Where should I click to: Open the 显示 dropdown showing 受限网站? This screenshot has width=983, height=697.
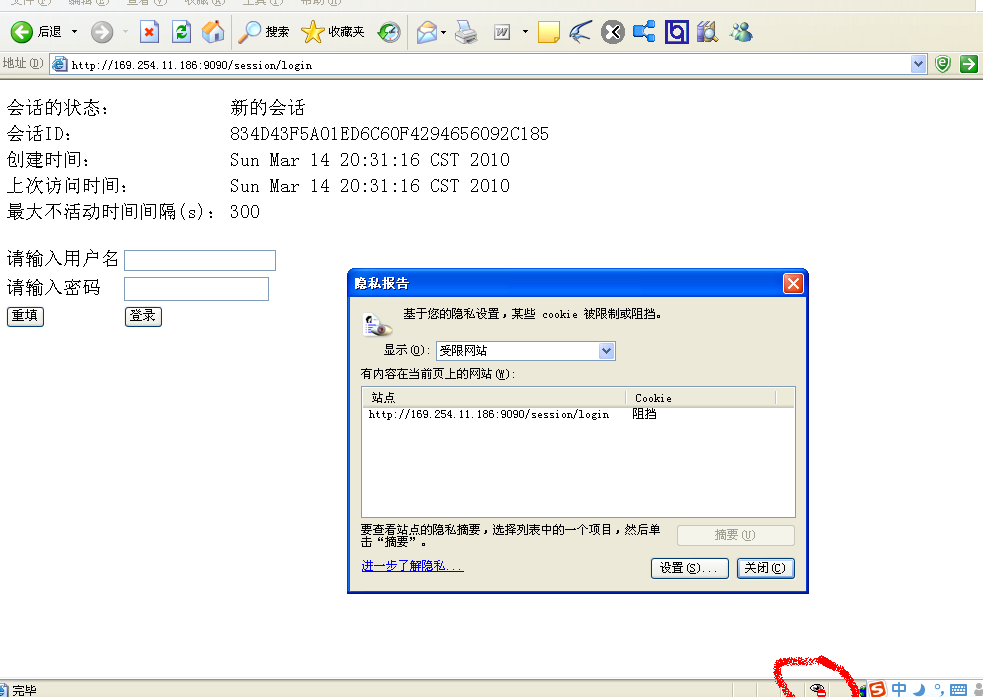tap(525, 350)
